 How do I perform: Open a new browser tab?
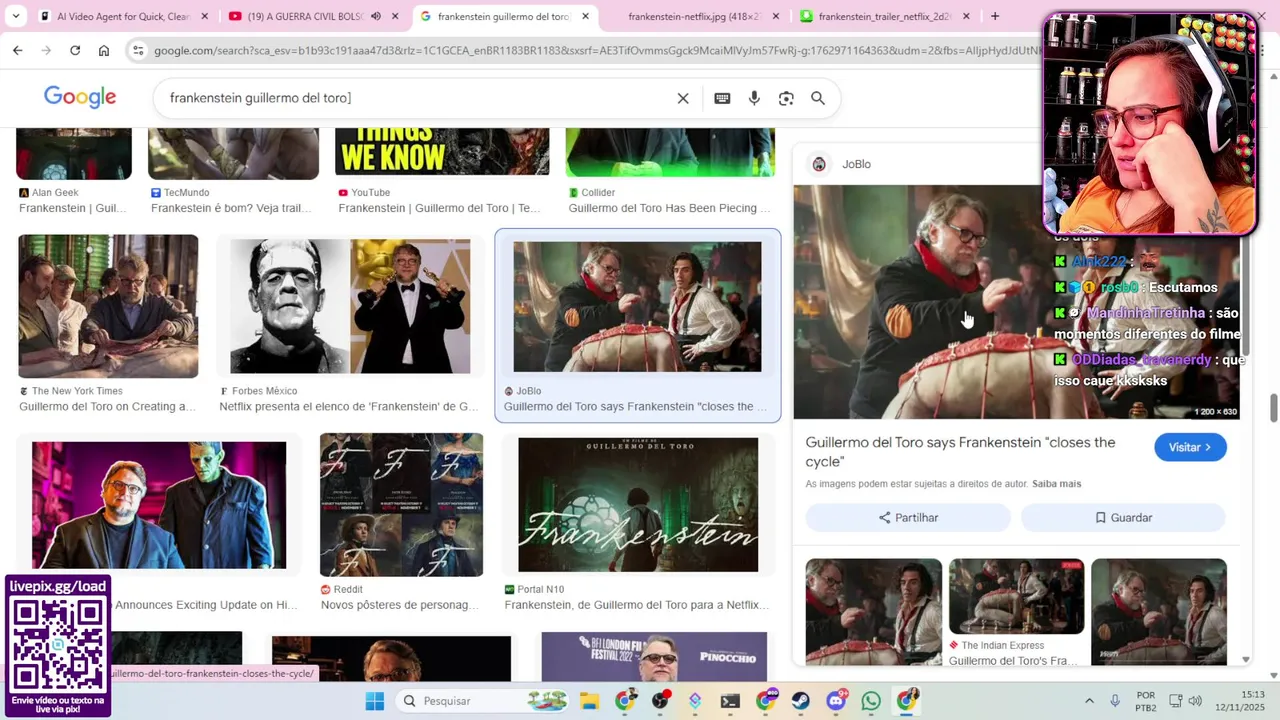point(994,16)
